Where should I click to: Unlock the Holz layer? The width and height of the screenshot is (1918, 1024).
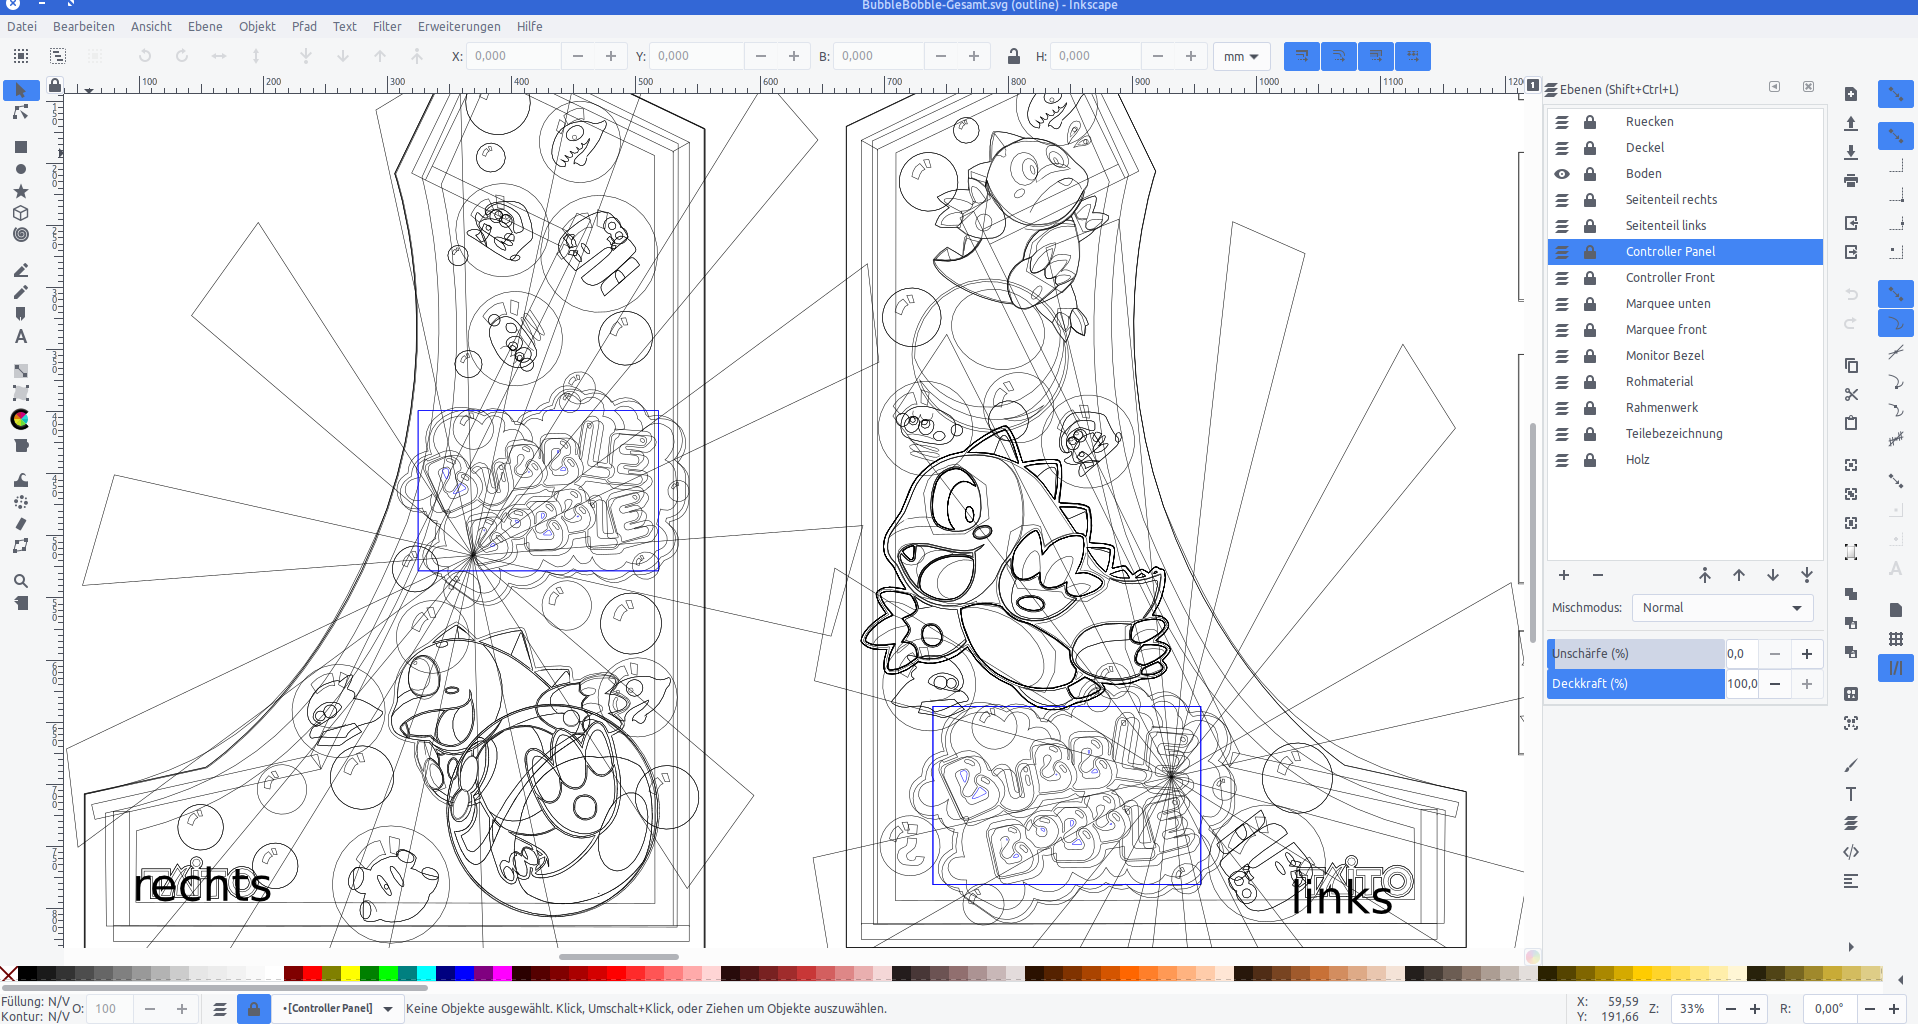[x=1590, y=460]
